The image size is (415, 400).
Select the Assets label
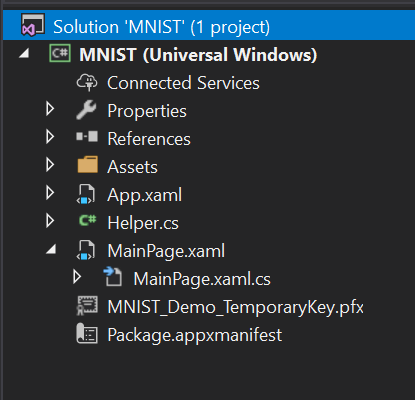(x=132, y=167)
